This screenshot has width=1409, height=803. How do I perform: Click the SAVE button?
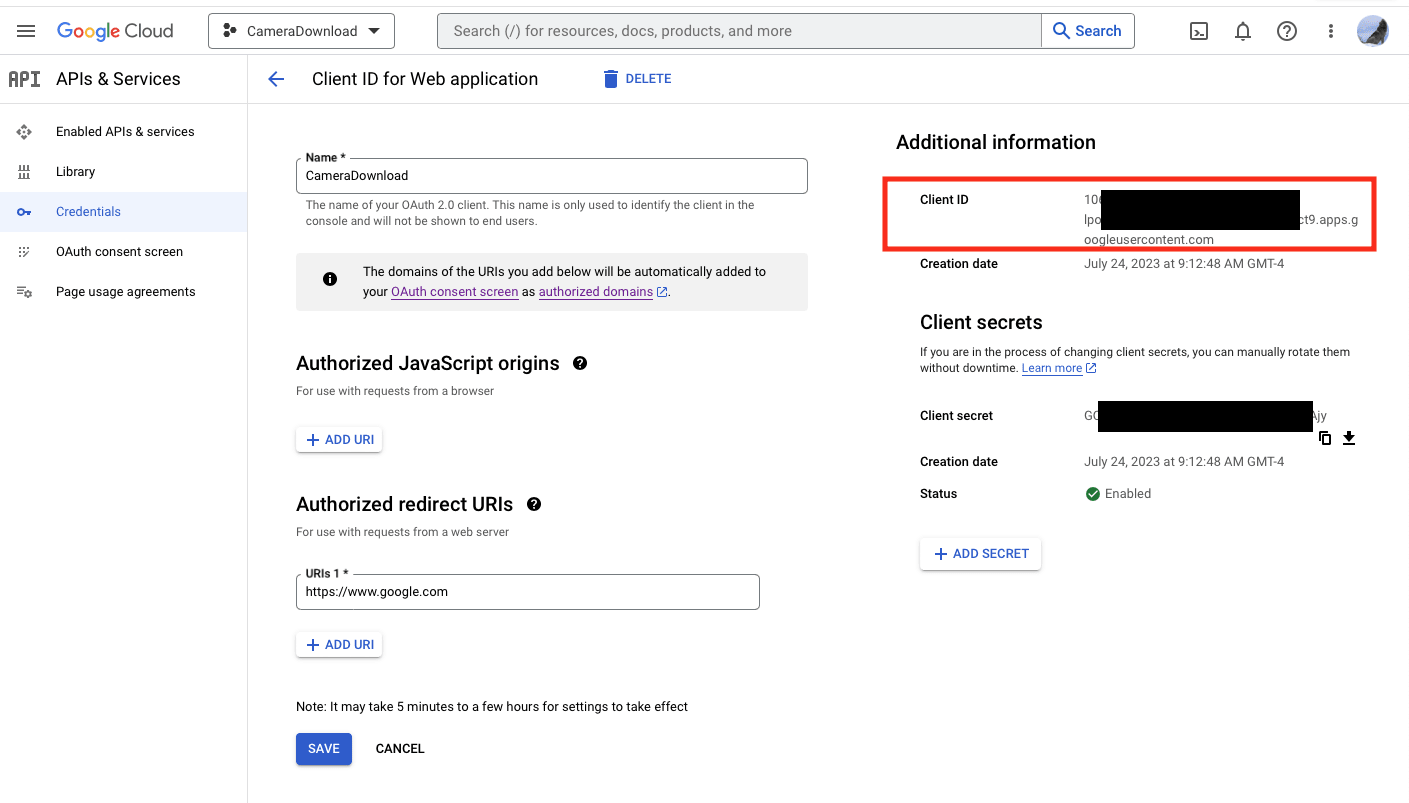point(324,748)
